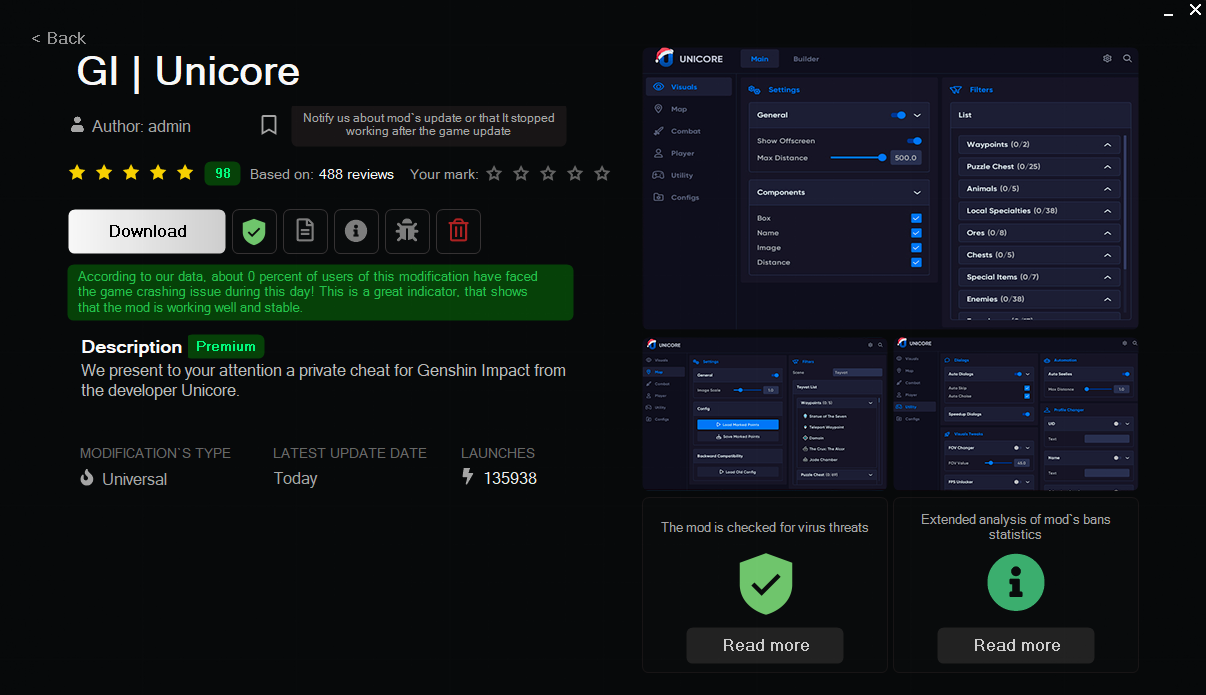Click the Universal modification type value

135,479
